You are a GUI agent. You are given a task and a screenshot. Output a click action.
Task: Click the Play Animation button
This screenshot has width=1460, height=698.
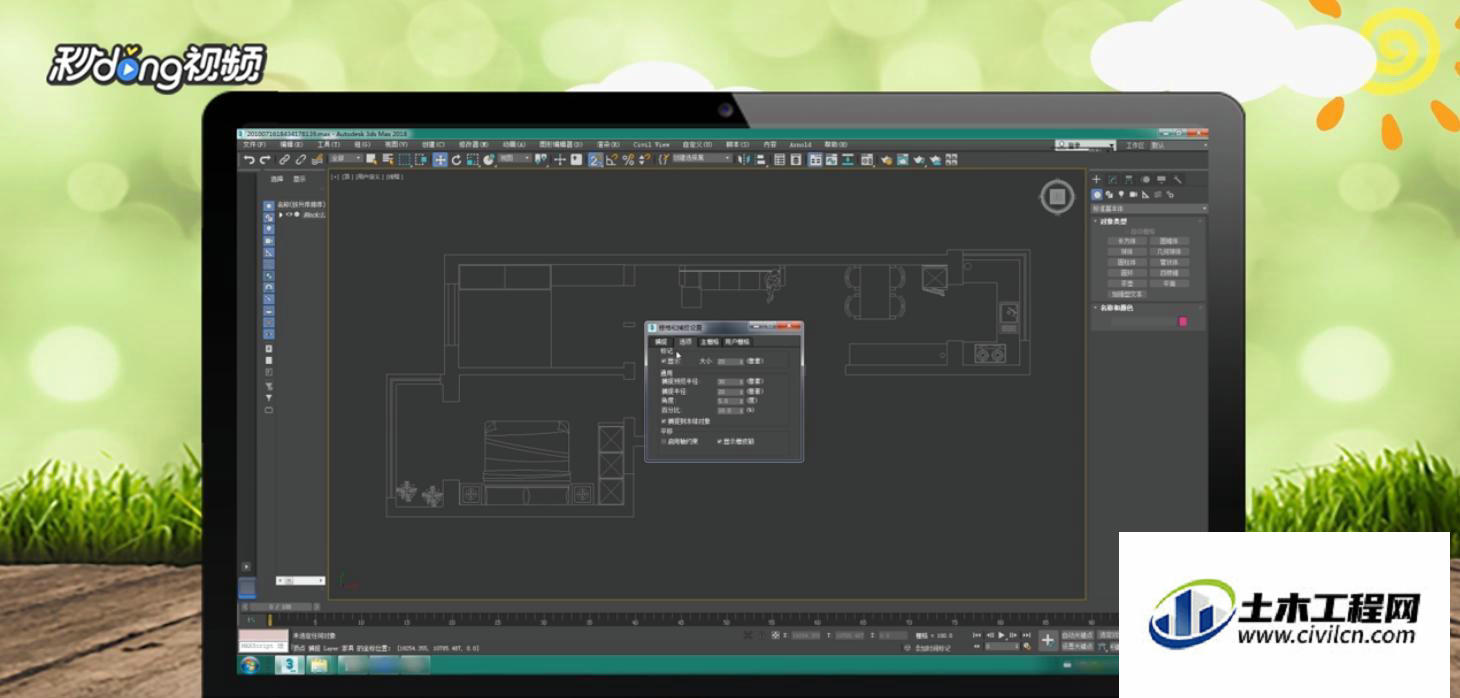pyautogui.click(x=1001, y=636)
